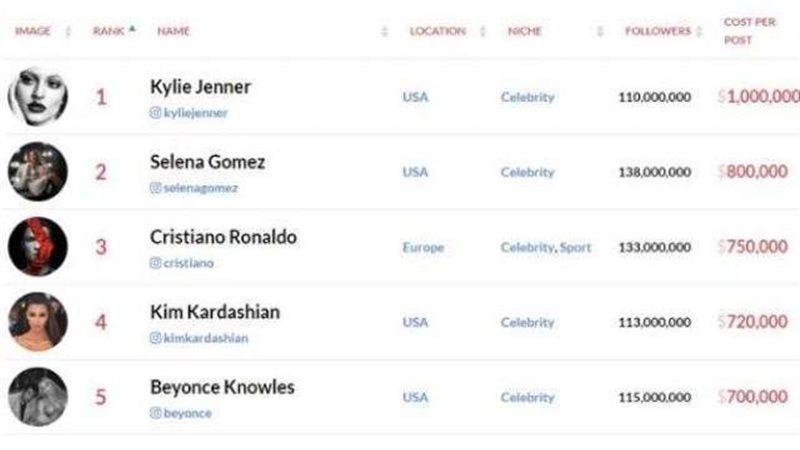Screen dimensions: 800x450
Task: Open the kimkardashian handle link
Action: (x=206, y=338)
